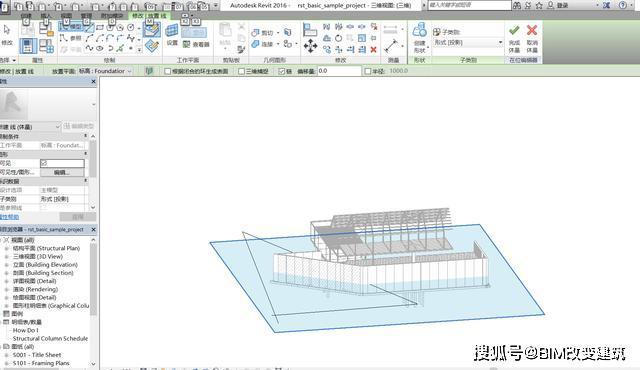Viewport: 640px width, 370px height.
Task: Collapse the 限制条件 properties section
Action: (85, 136)
